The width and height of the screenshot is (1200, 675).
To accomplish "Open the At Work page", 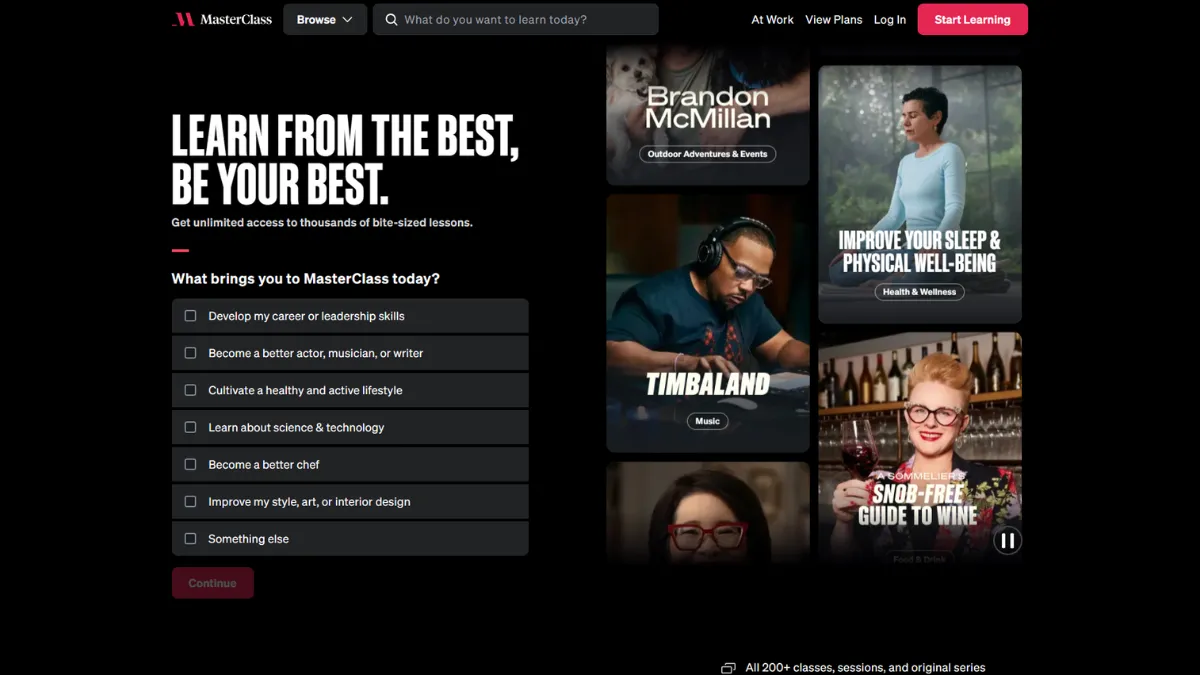I will coord(772,19).
